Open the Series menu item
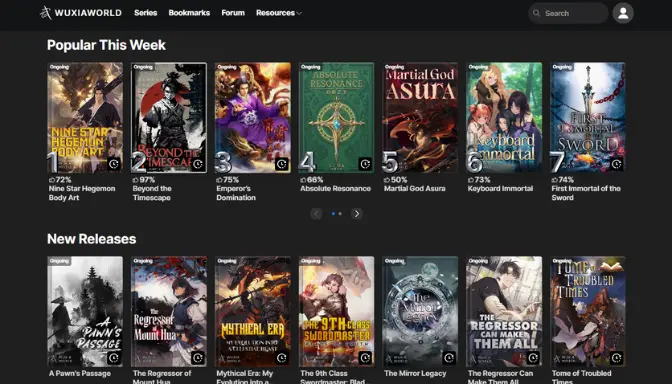672x384 pixels. pos(146,13)
